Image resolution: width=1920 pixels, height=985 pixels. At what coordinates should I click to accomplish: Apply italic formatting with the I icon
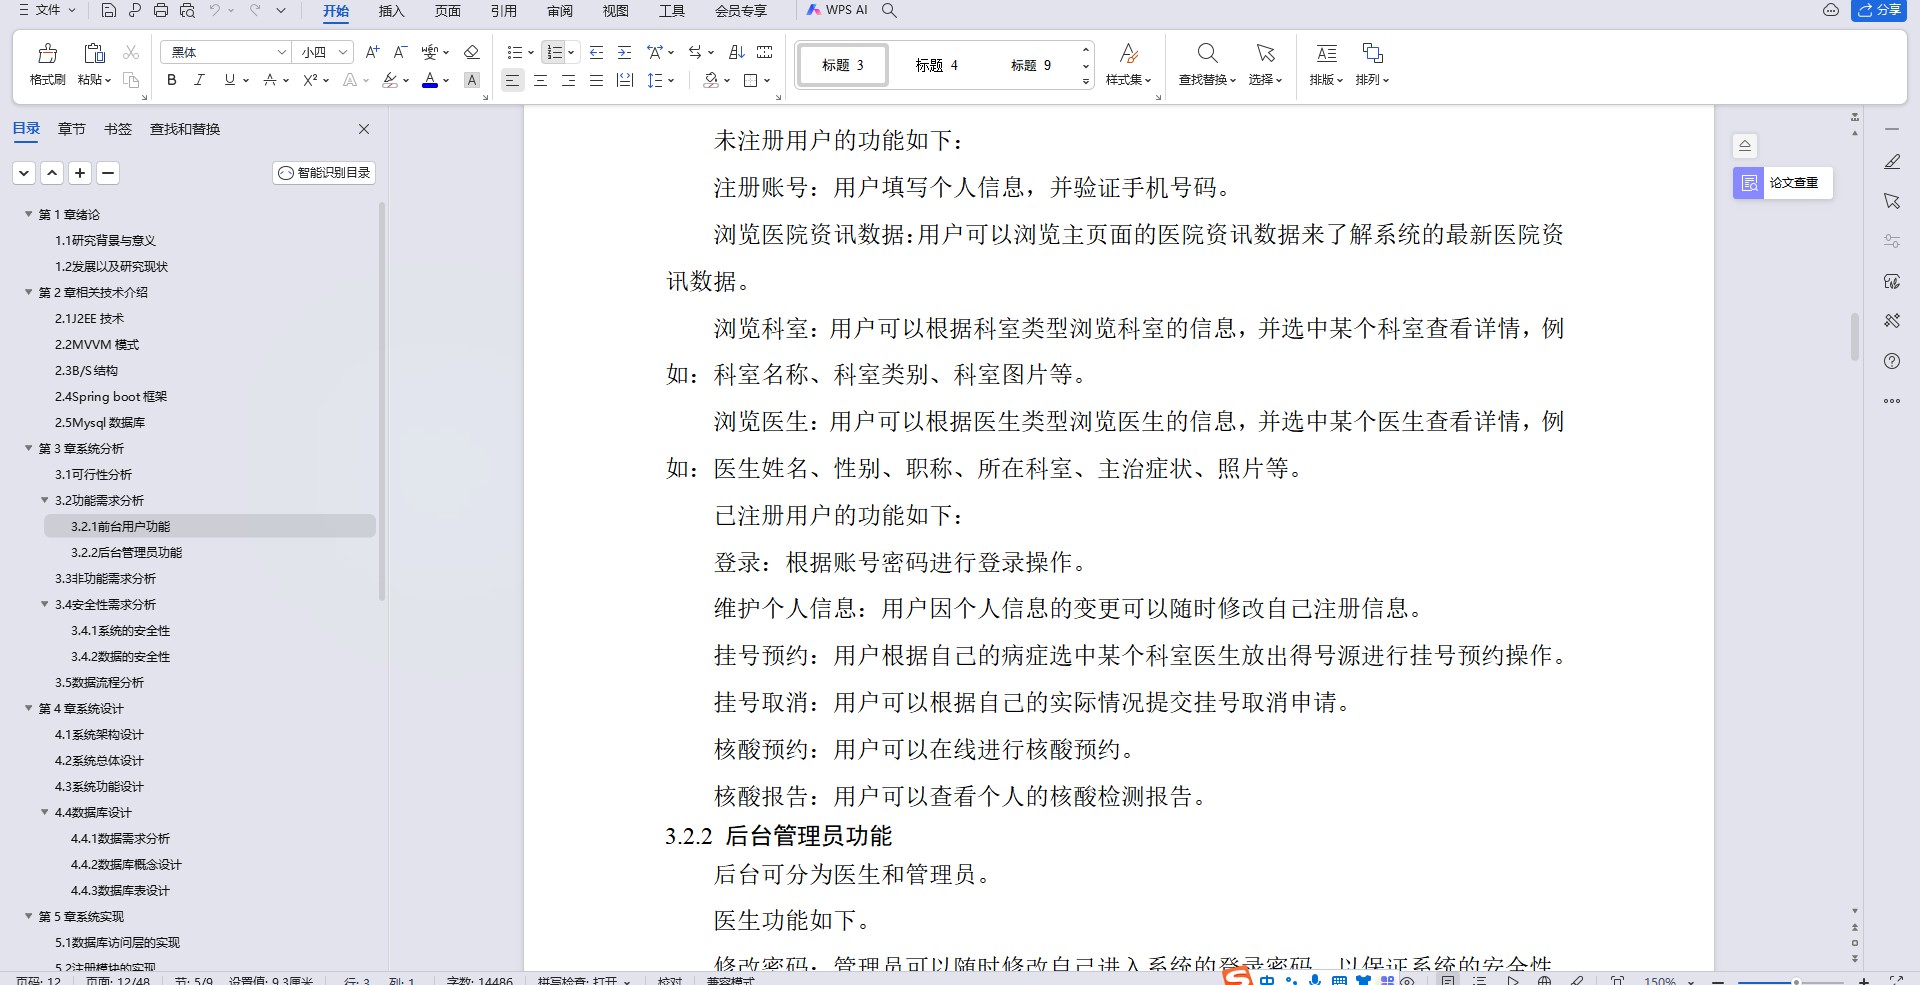(199, 81)
